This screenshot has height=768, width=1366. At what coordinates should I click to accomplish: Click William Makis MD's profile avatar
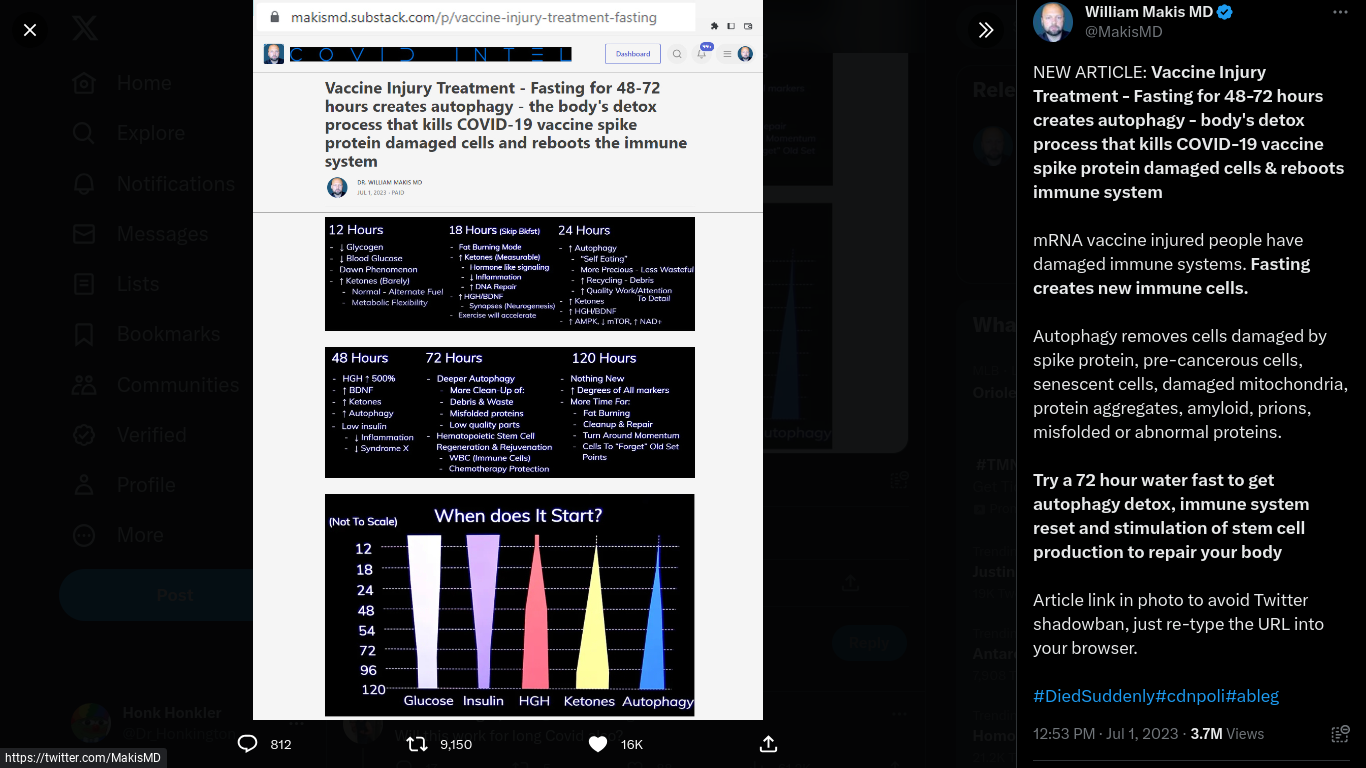pos(1053,22)
